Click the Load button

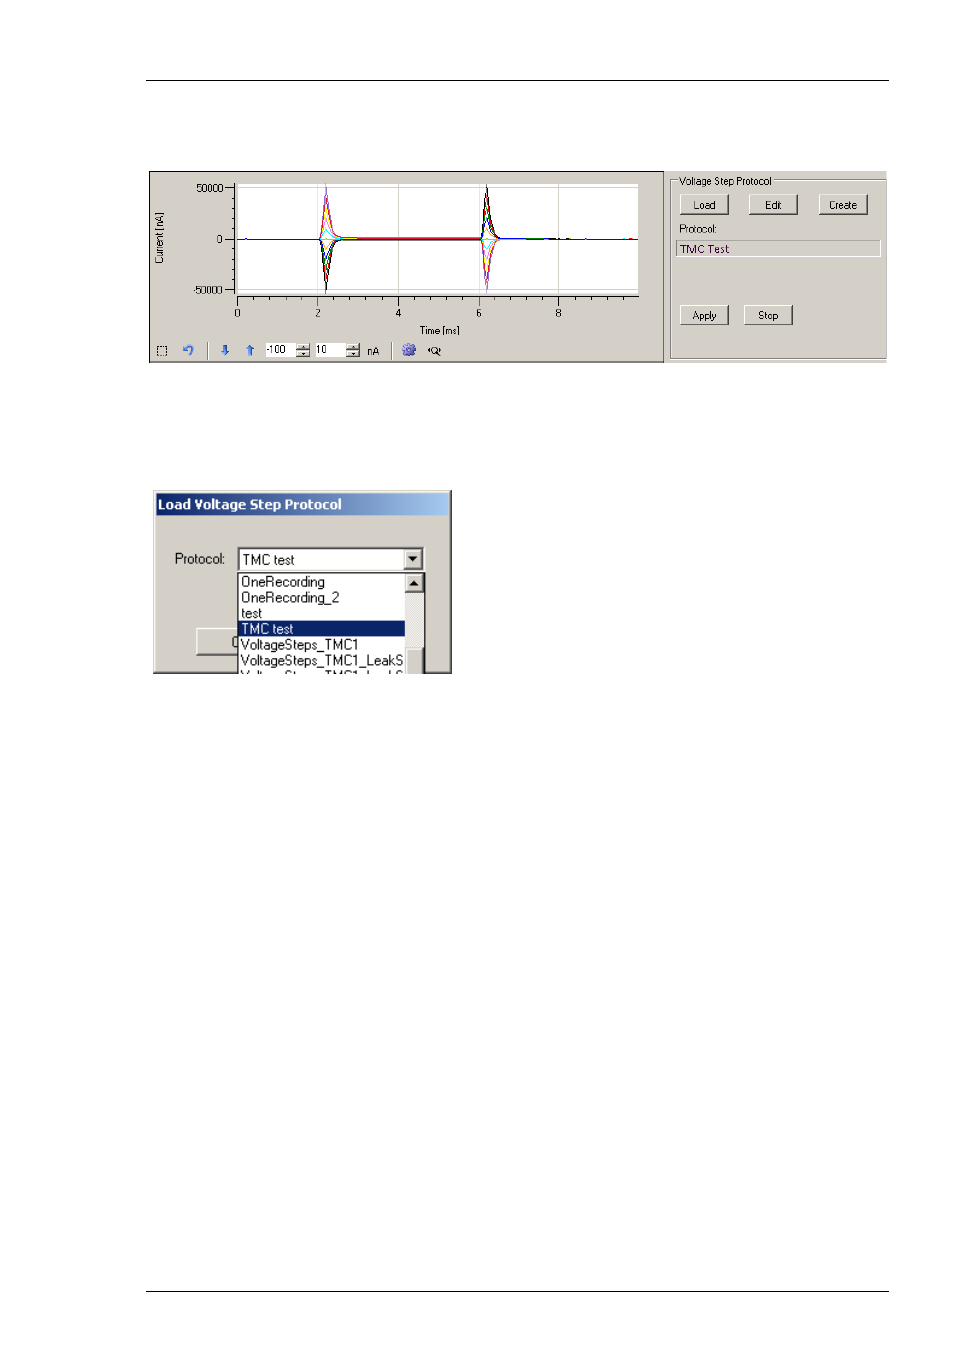704,205
